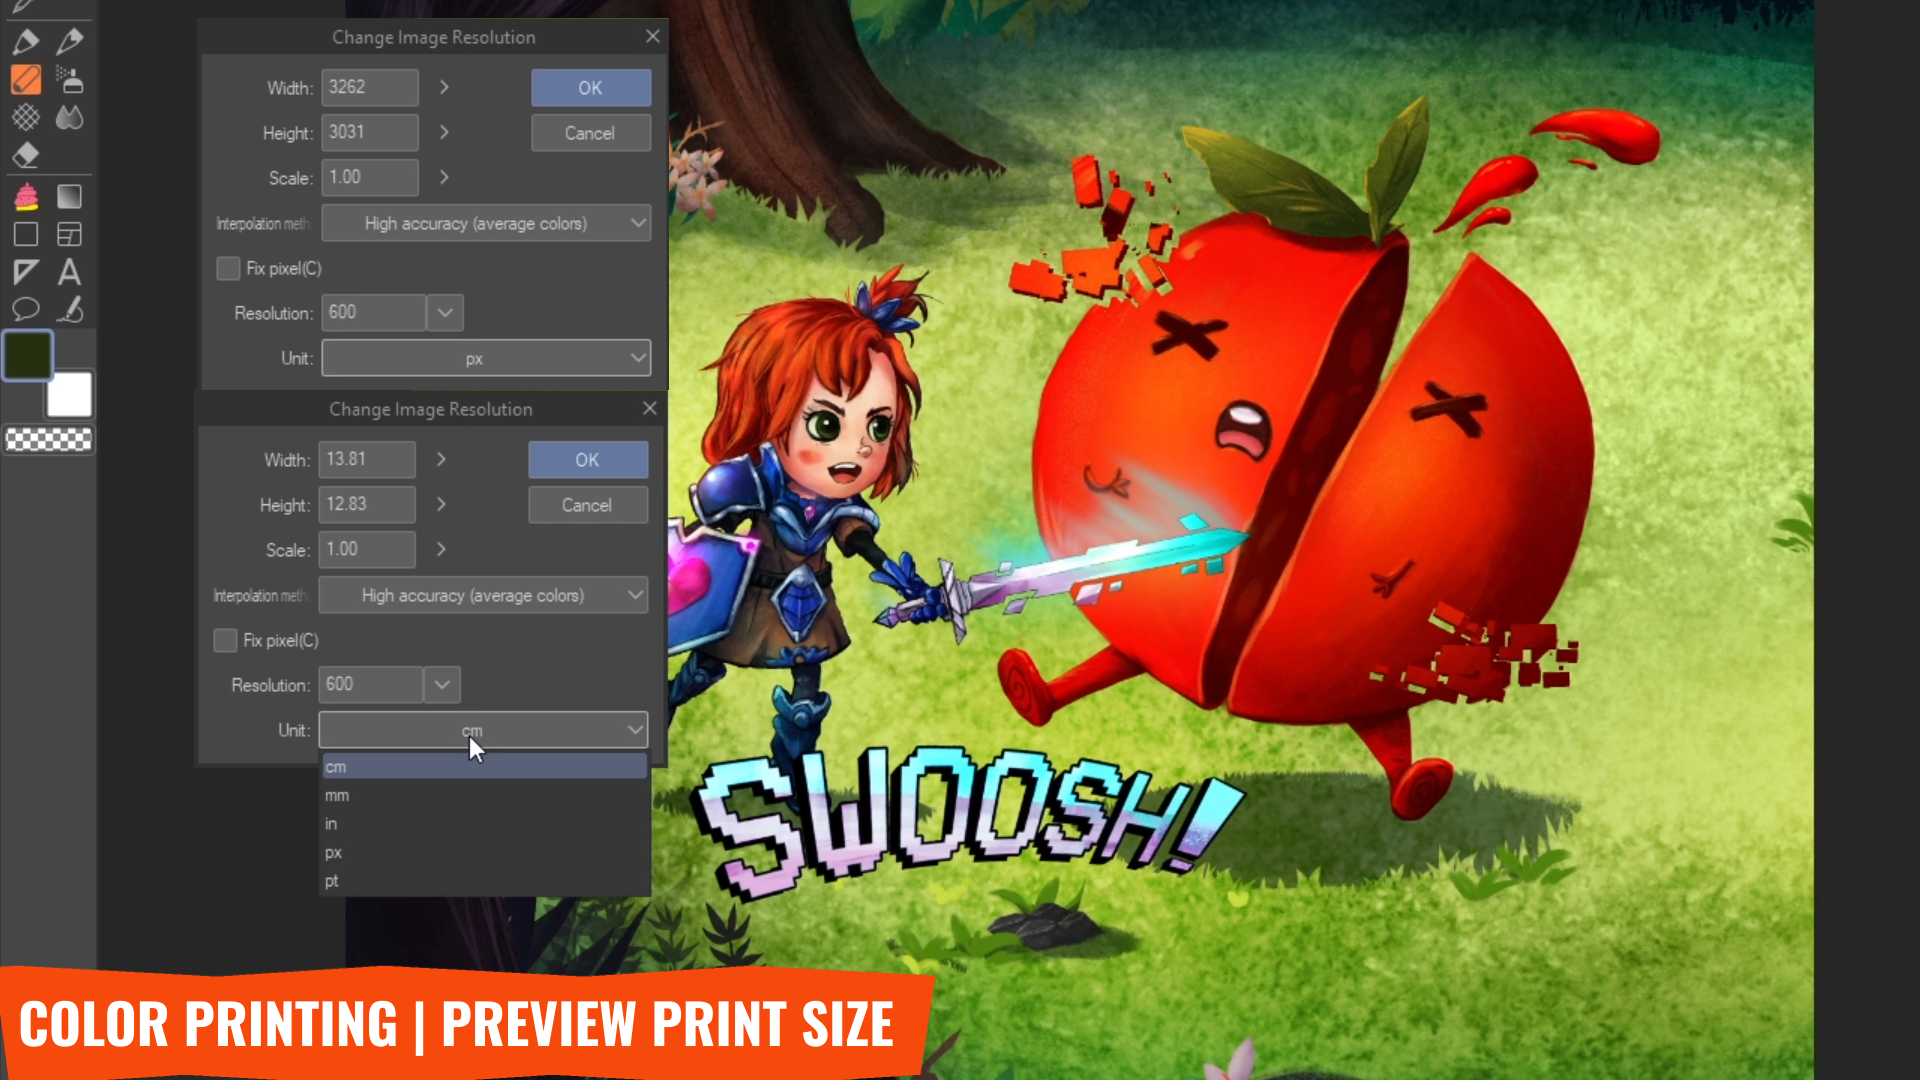Open Resolution dropdown arrow in top dialog
Image resolution: width=1920 pixels, height=1080 pixels.
tap(445, 313)
